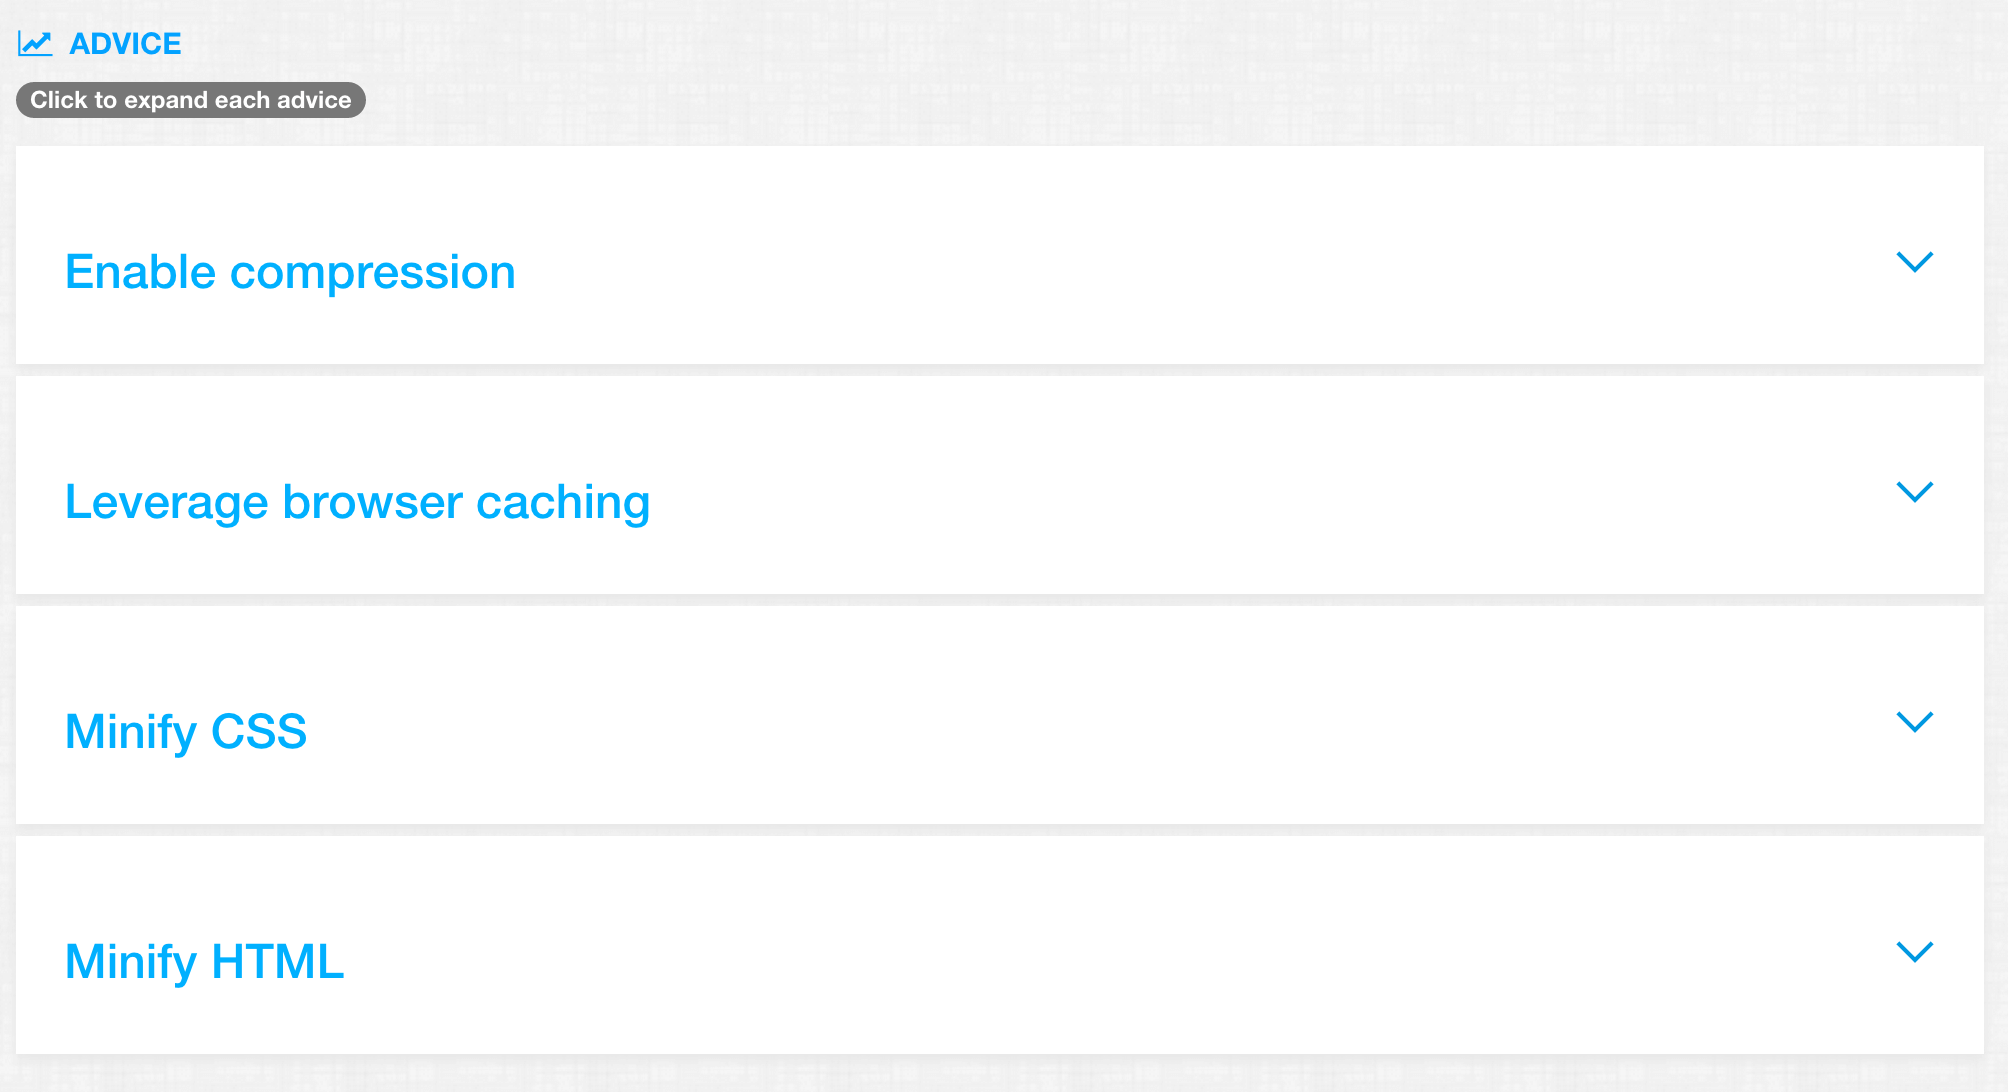Click the word 'CSS' in third advice

pyautogui.click(x=259, y=732)
